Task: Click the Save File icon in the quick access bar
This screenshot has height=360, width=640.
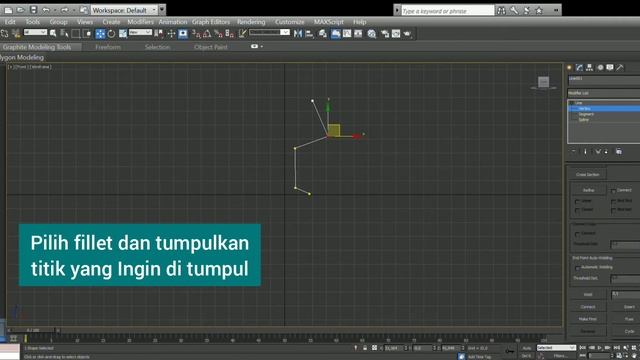Action: (34, 10)
